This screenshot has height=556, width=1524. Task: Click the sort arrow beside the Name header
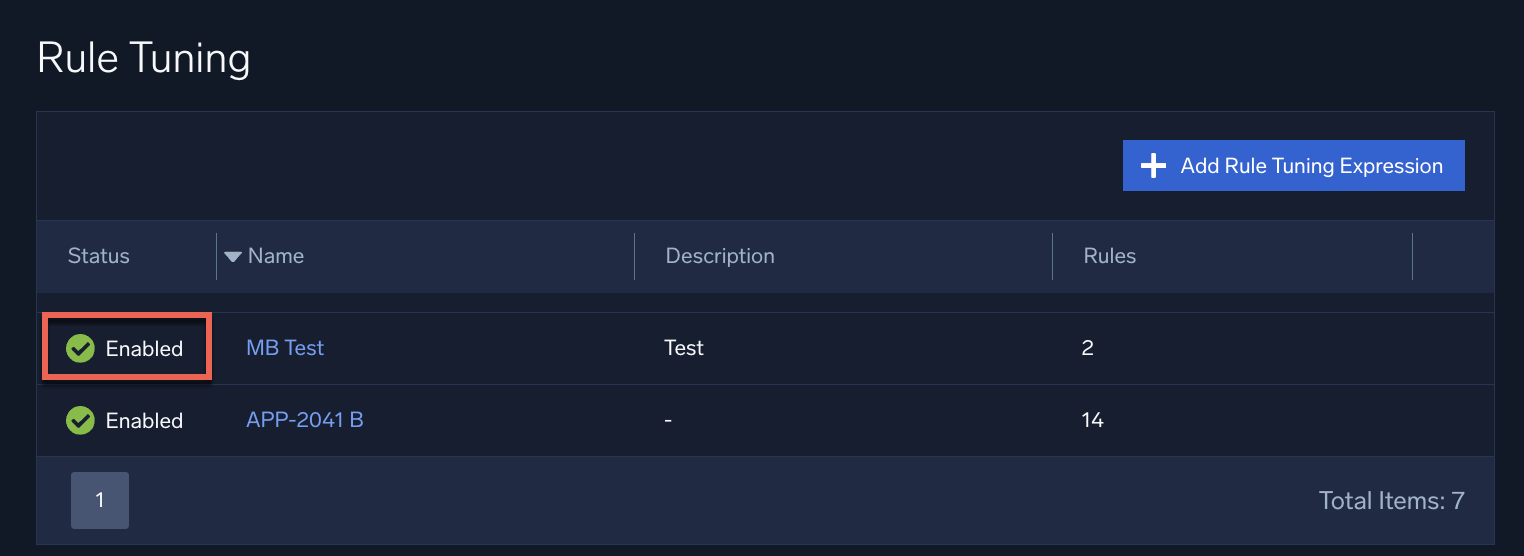click(x=233, y=257)
